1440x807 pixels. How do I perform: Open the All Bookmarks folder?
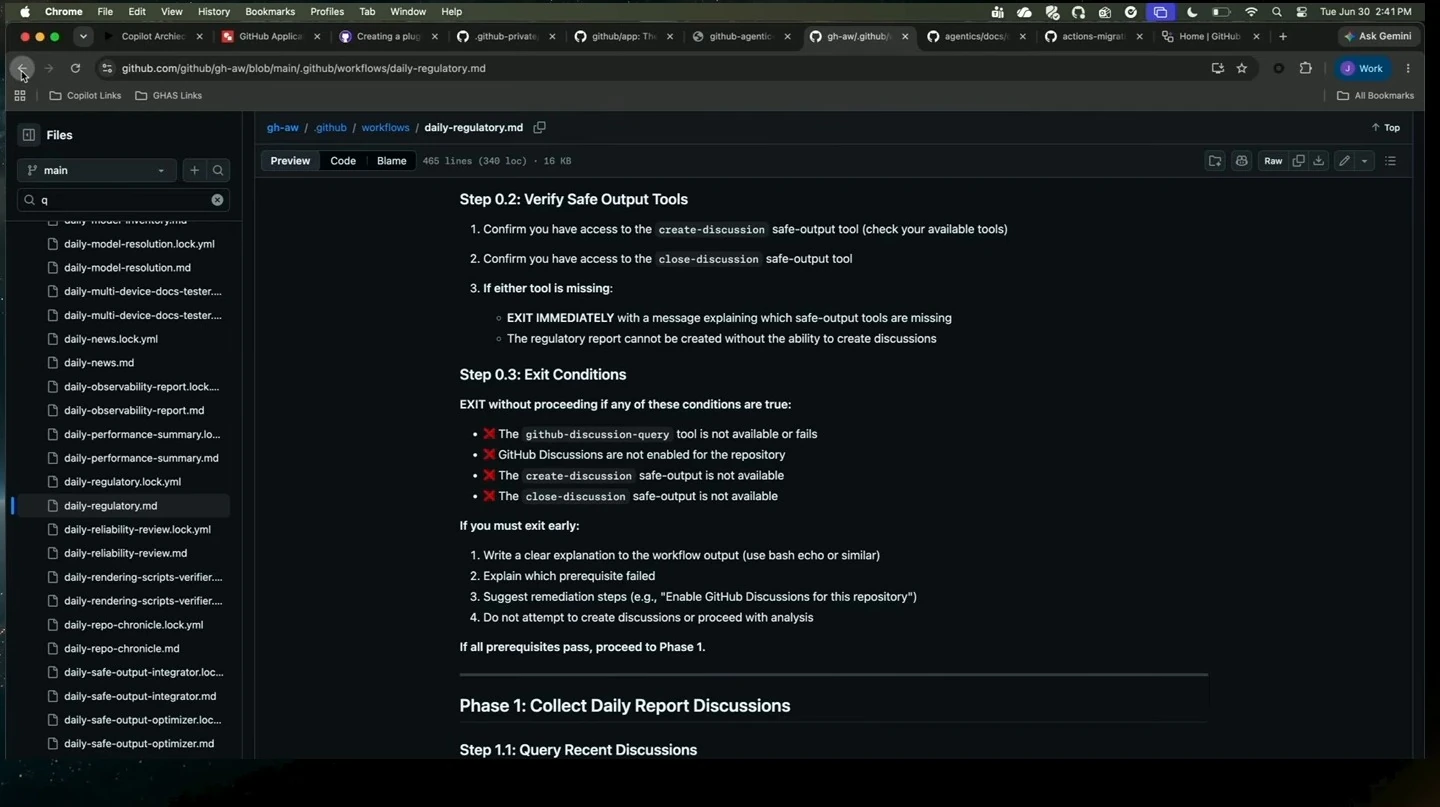[x=1376, y=96]
